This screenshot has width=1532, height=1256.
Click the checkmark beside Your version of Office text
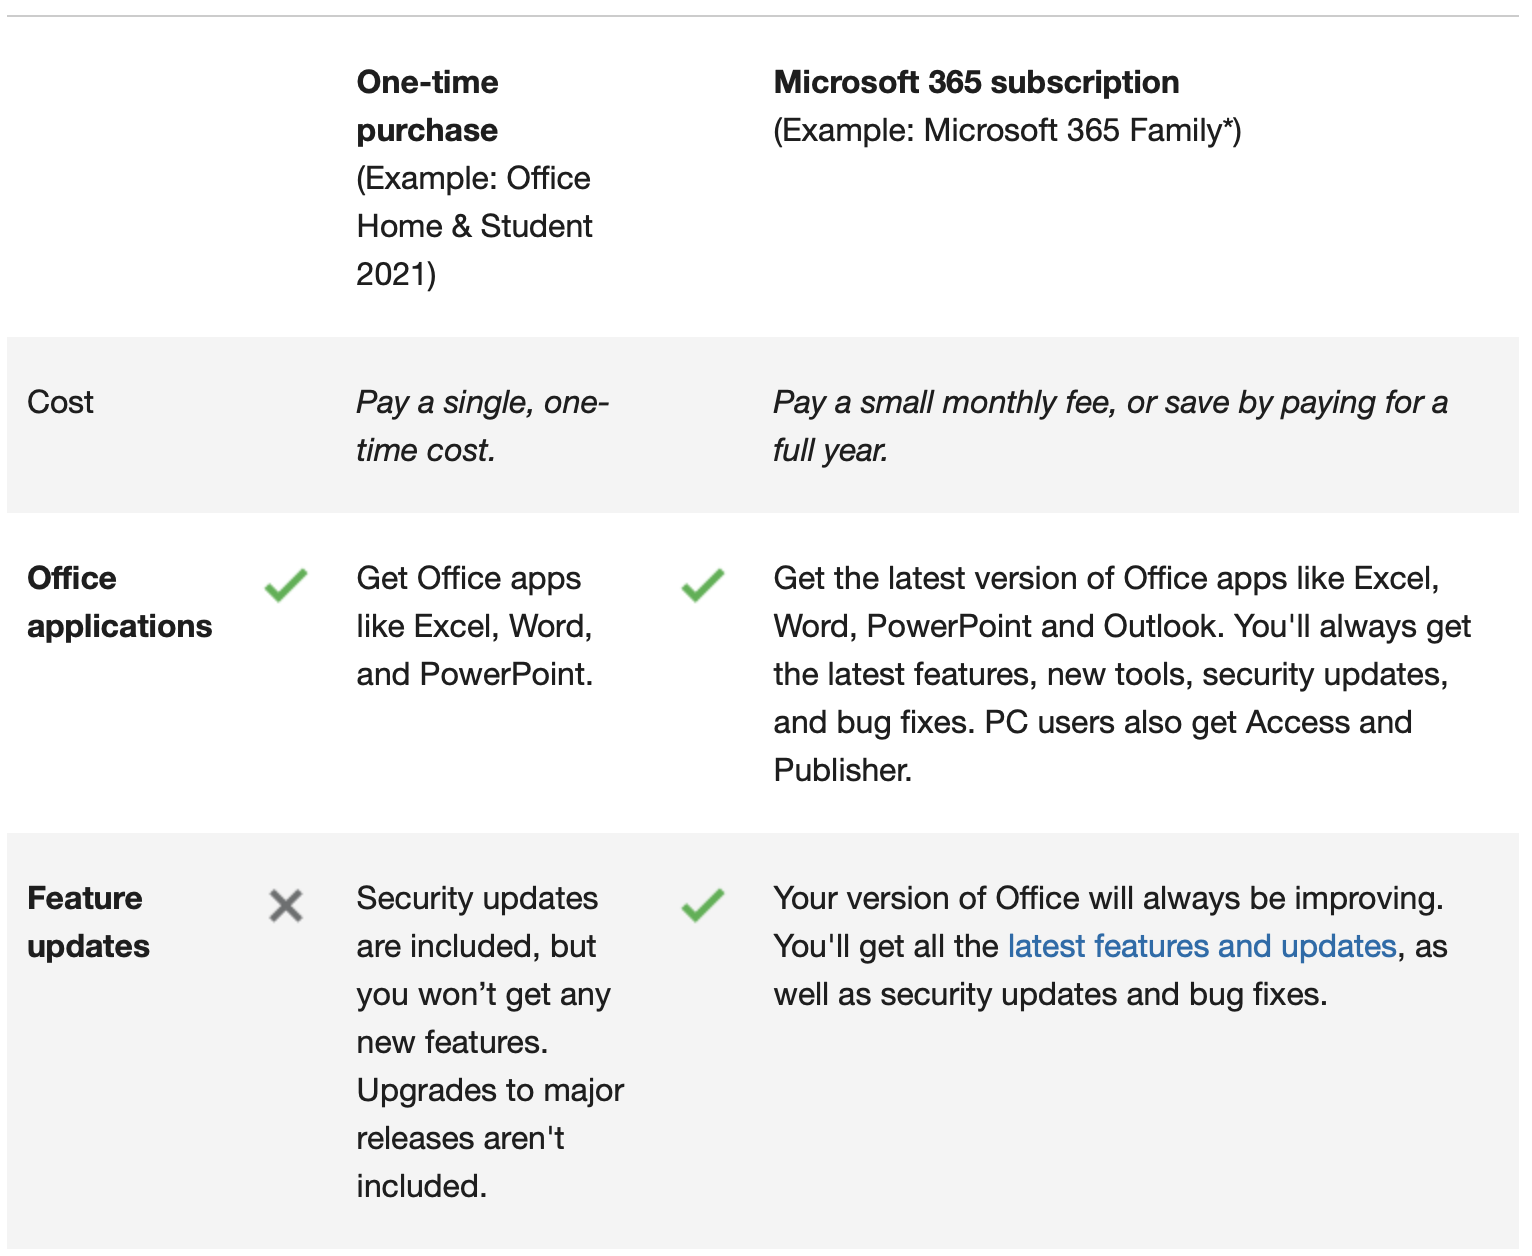click(703, 905)
